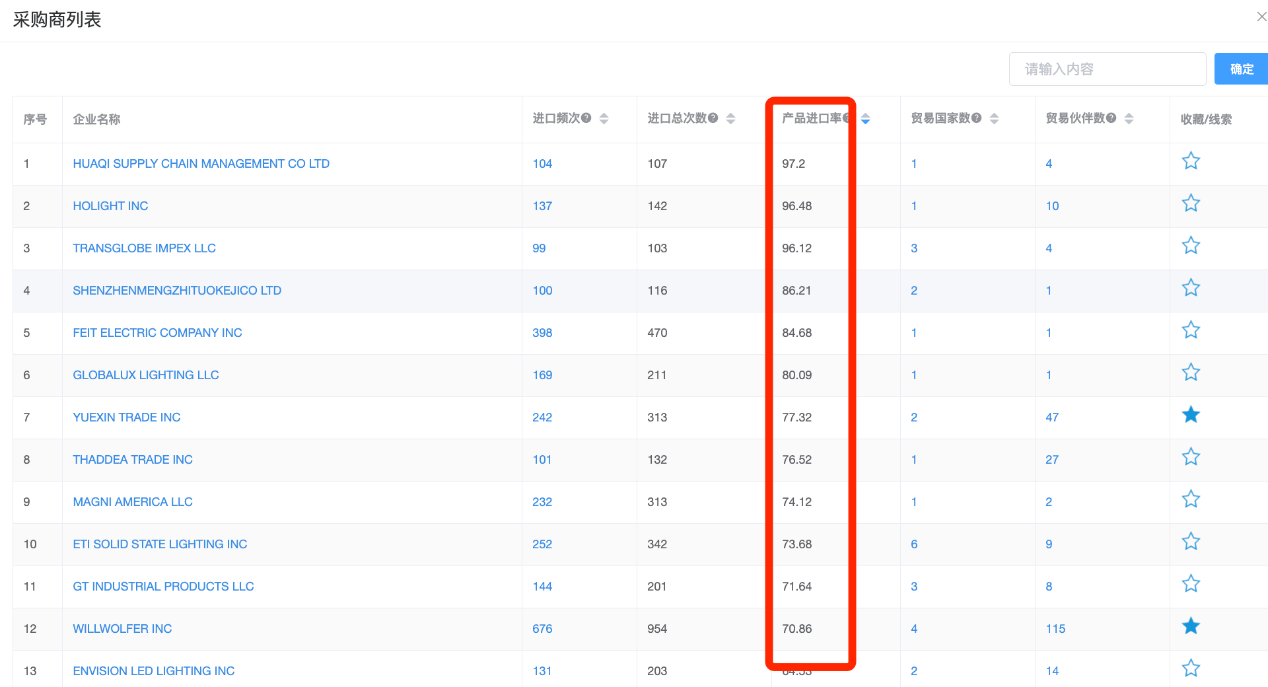This screenshot has width=1268, height=687.
Task: Favorite MAGNI AMERICA LLC star
Action: tap(1190, 499)
